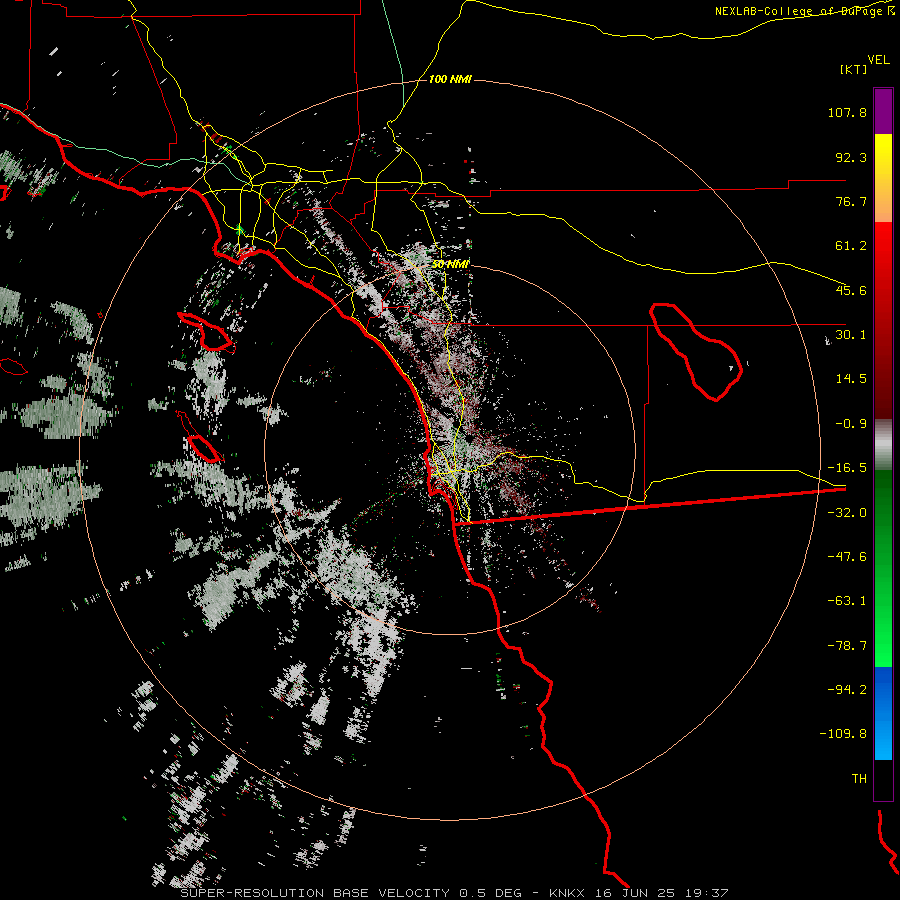Click the -94.2 scale value
The image size is (900, 900).
(847, 690)
